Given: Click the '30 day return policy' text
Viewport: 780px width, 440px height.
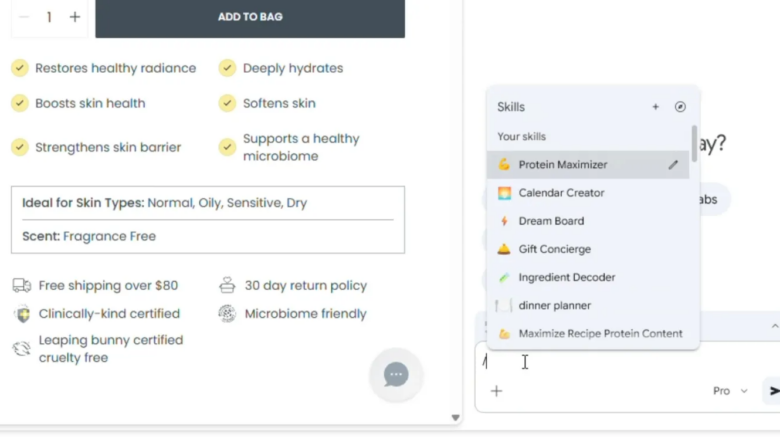Looking at the screenshot, I should pos(306,285).
